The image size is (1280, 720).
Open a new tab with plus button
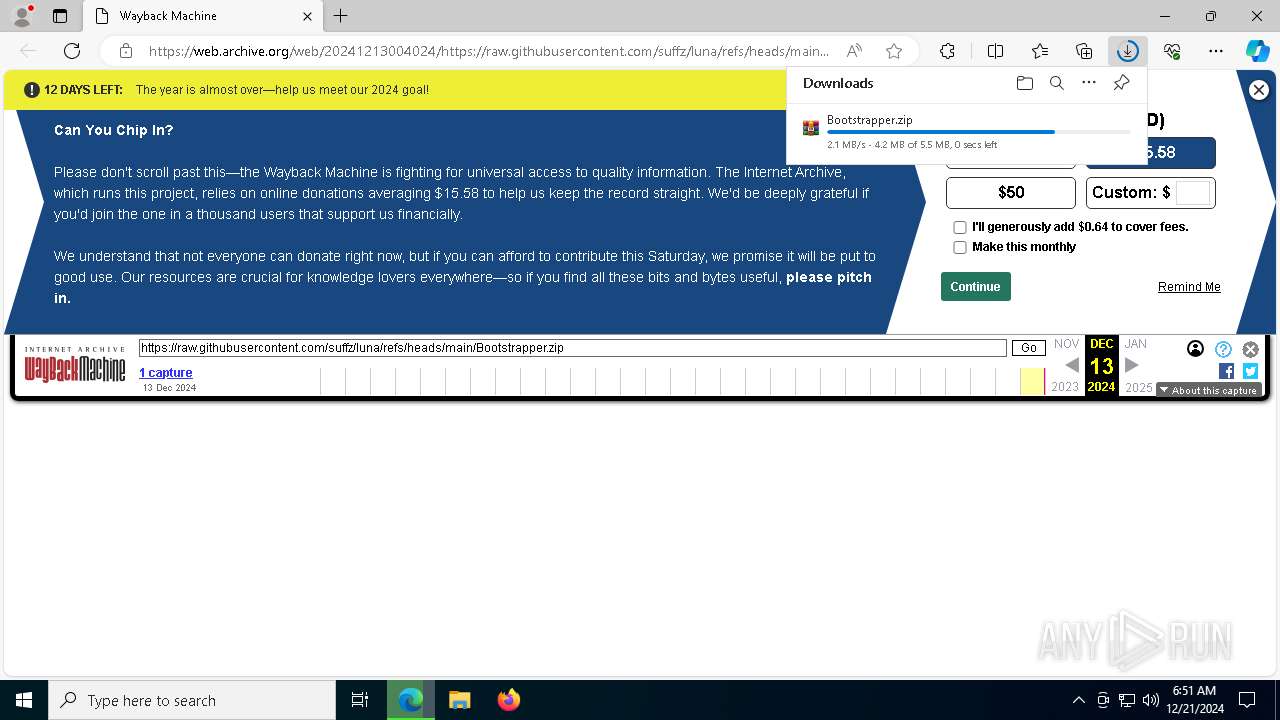click(x=340, y=16)
